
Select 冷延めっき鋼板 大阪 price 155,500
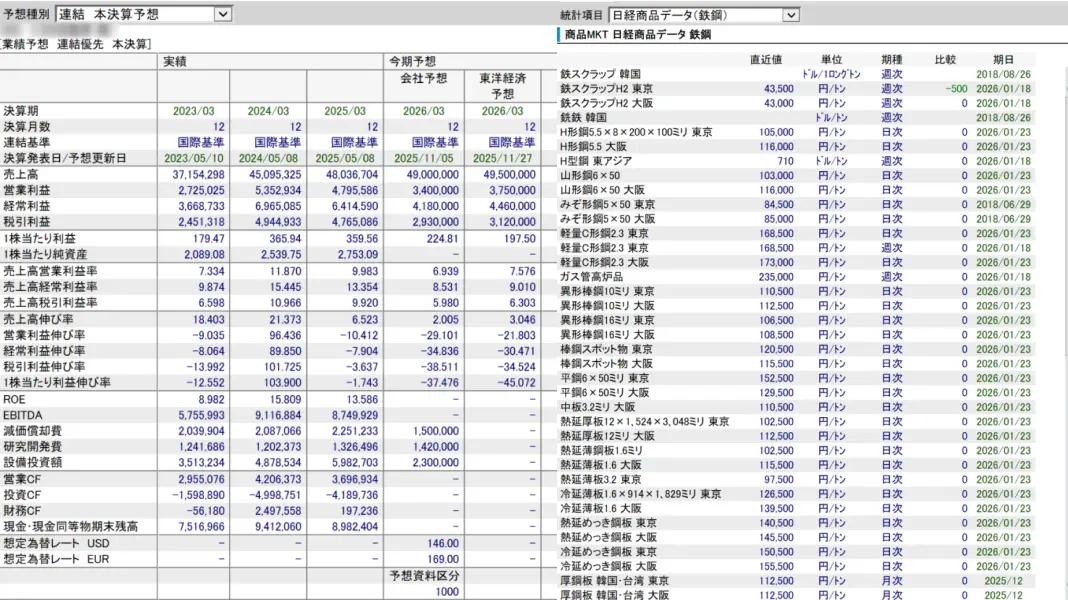click(776, 567)
